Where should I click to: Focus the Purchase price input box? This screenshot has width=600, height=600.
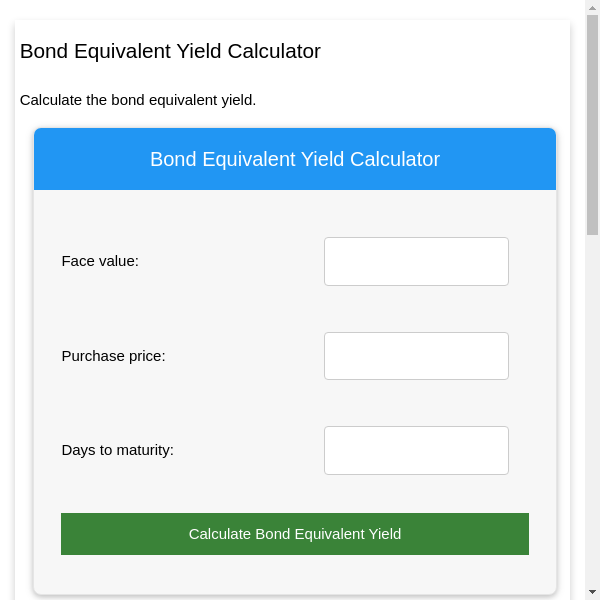(x=416, y=356)
